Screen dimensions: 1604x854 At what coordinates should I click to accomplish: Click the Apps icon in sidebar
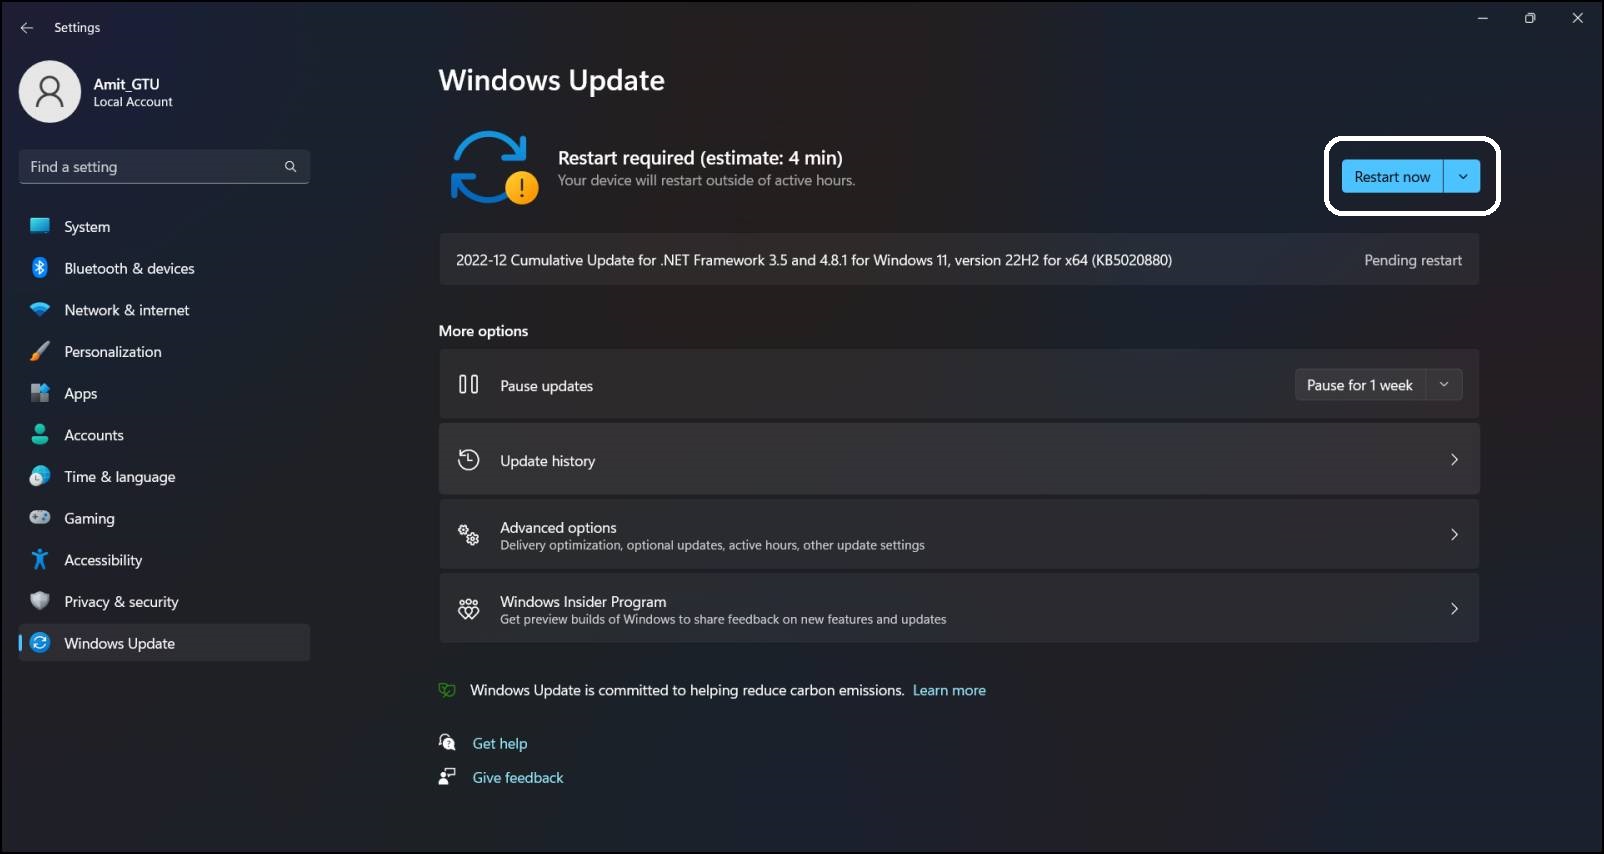(x=40, y=393)
